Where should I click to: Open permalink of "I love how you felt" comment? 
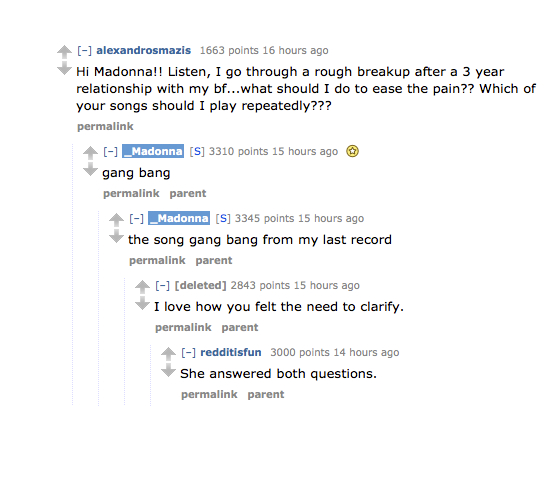click(183, 328)
